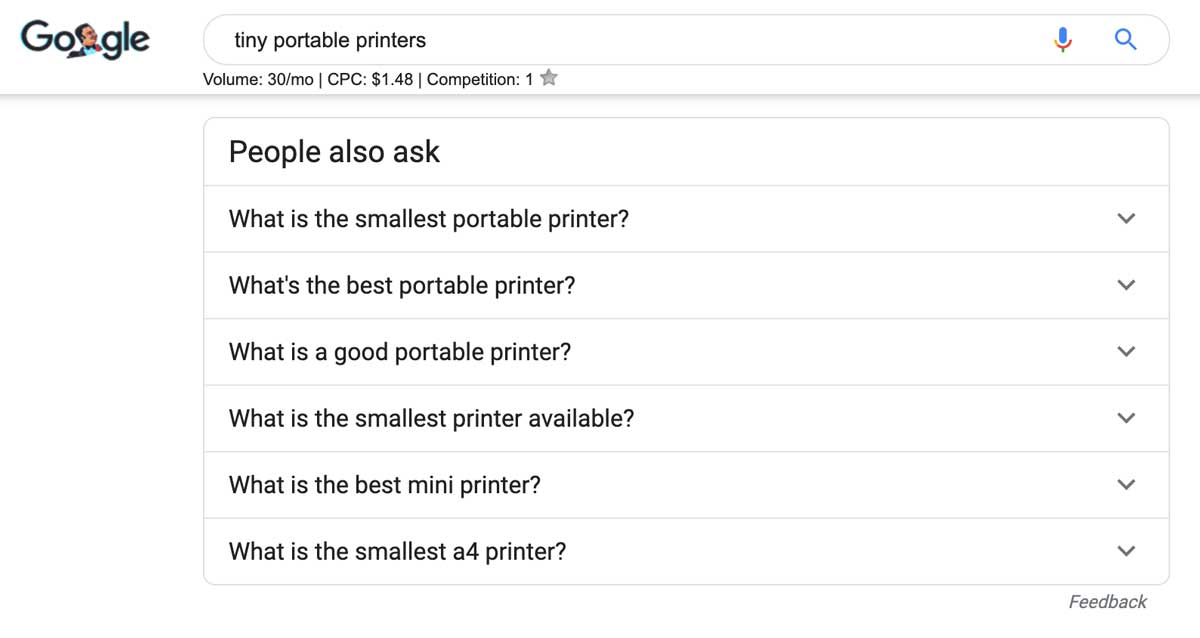Star the keyword next to Competition
This screenshot has width=1200, height=638.
[548, 78]
